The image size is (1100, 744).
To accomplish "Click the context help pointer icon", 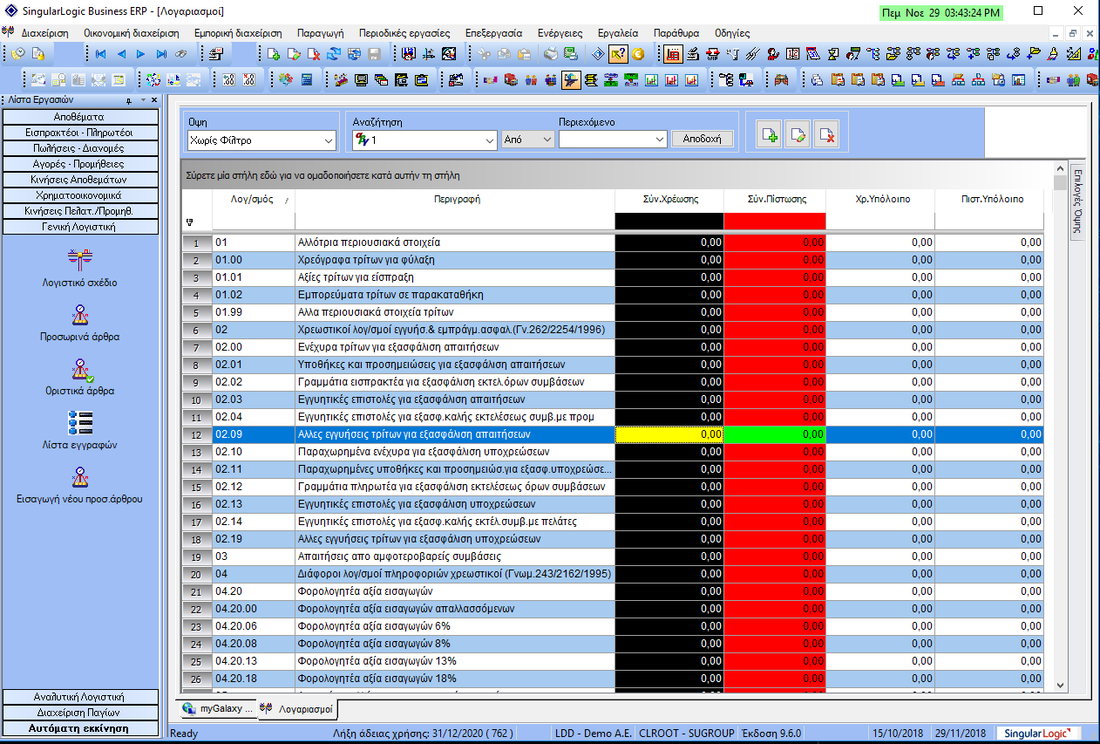I will coord(618,54).
